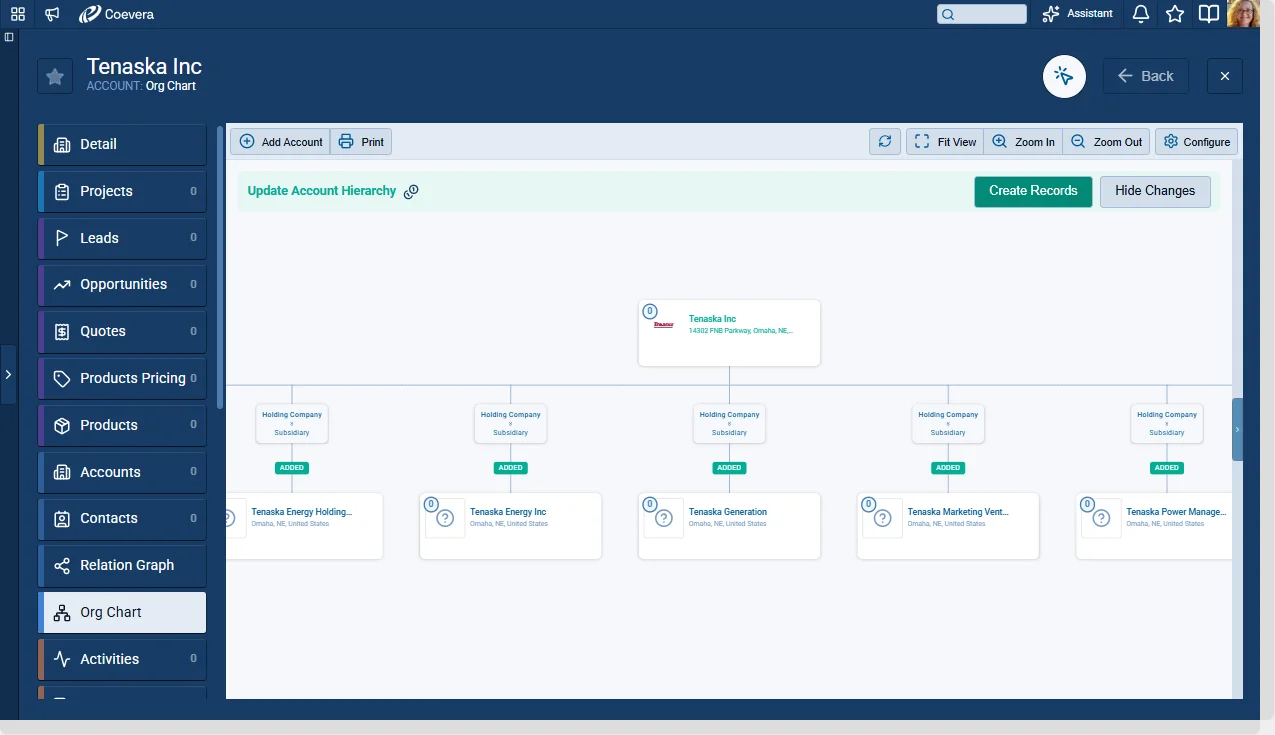Open the Tenaska Inc root node name
This screenshot has width=1275, height=735.
click(712, 319)
